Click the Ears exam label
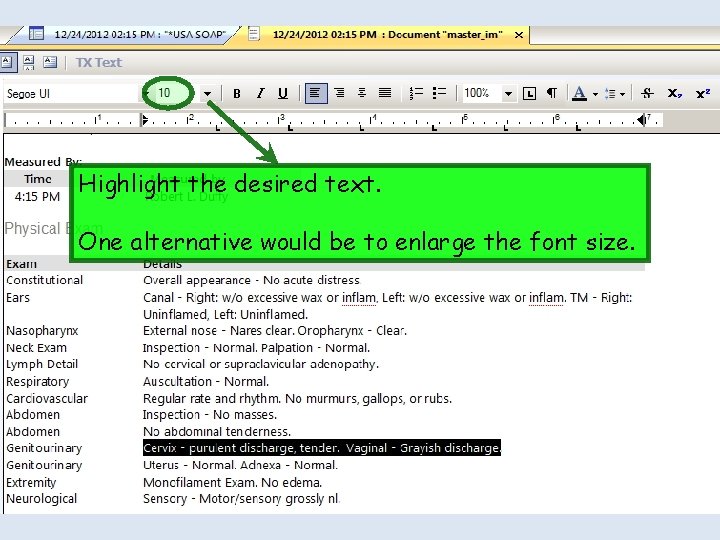This screenshot has width=720, height=540. (x=18, y=298)
